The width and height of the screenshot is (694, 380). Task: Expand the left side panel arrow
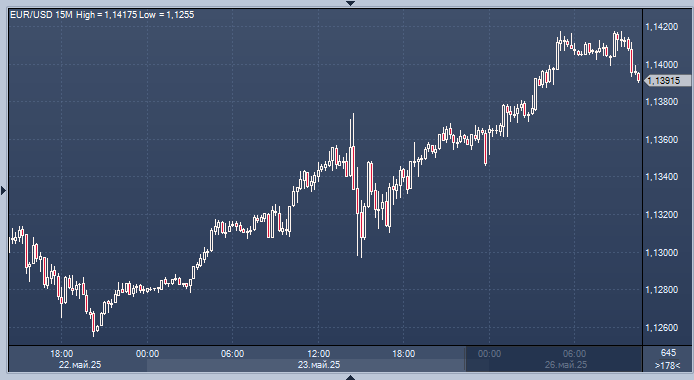tap(4, 191)
